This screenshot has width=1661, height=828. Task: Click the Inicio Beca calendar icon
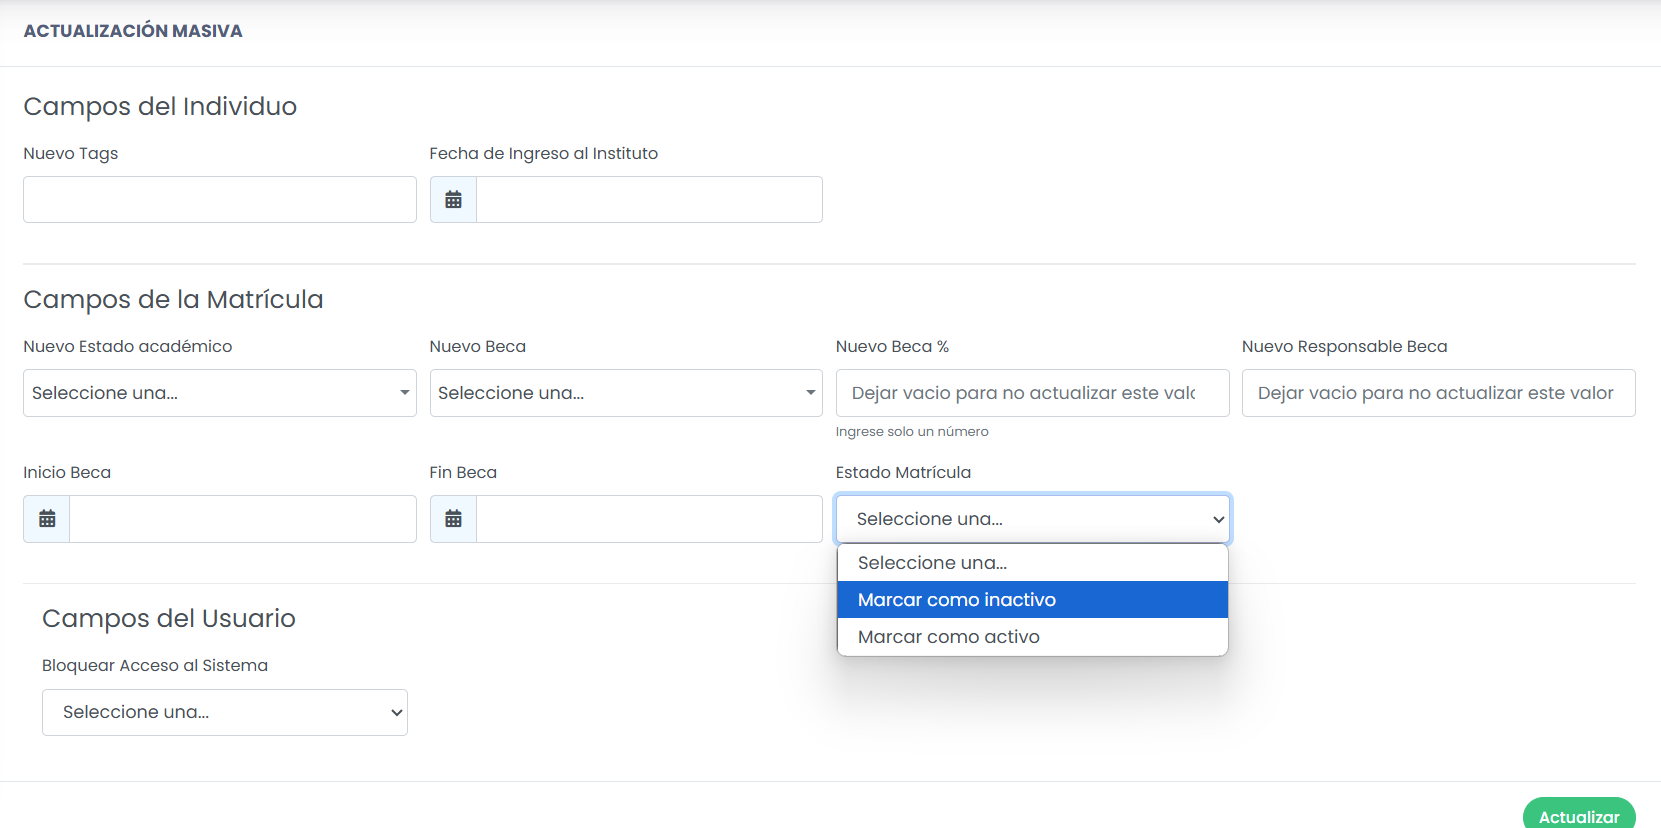pyautogui.click(x=47, y=519)
